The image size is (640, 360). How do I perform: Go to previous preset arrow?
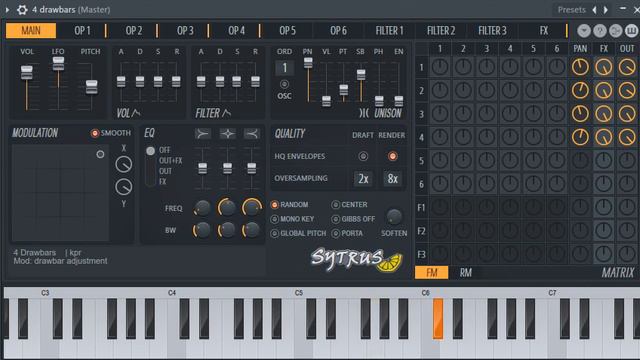pos(594,9)
